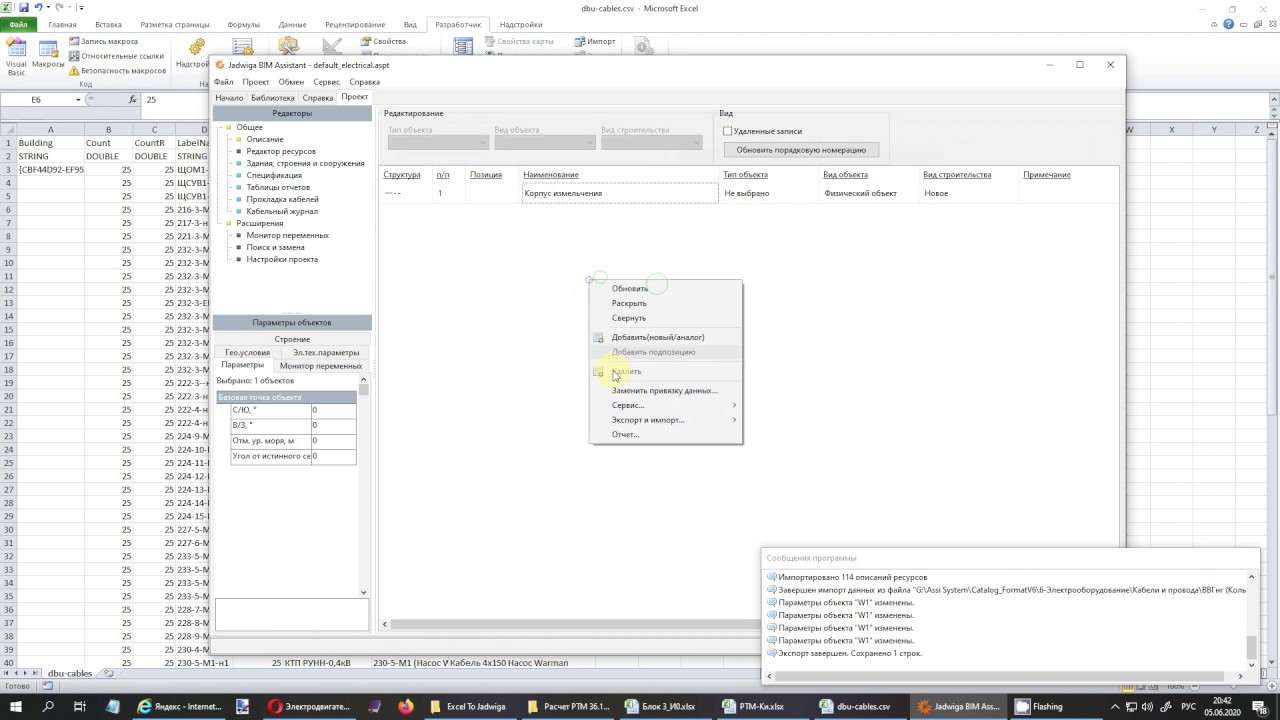Open Настройки проекта tree item
The height and width of the screenshot is (720, 1280).
pyautogui.click(x=282, y=259)
